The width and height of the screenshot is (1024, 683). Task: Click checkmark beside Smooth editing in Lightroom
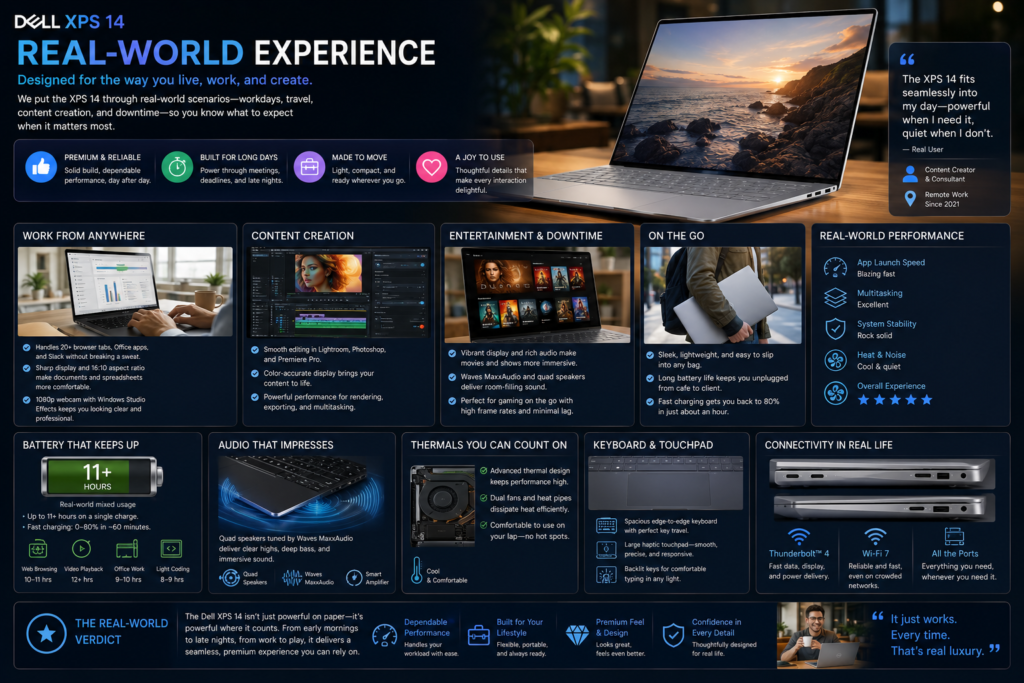(x=255, y=349)
